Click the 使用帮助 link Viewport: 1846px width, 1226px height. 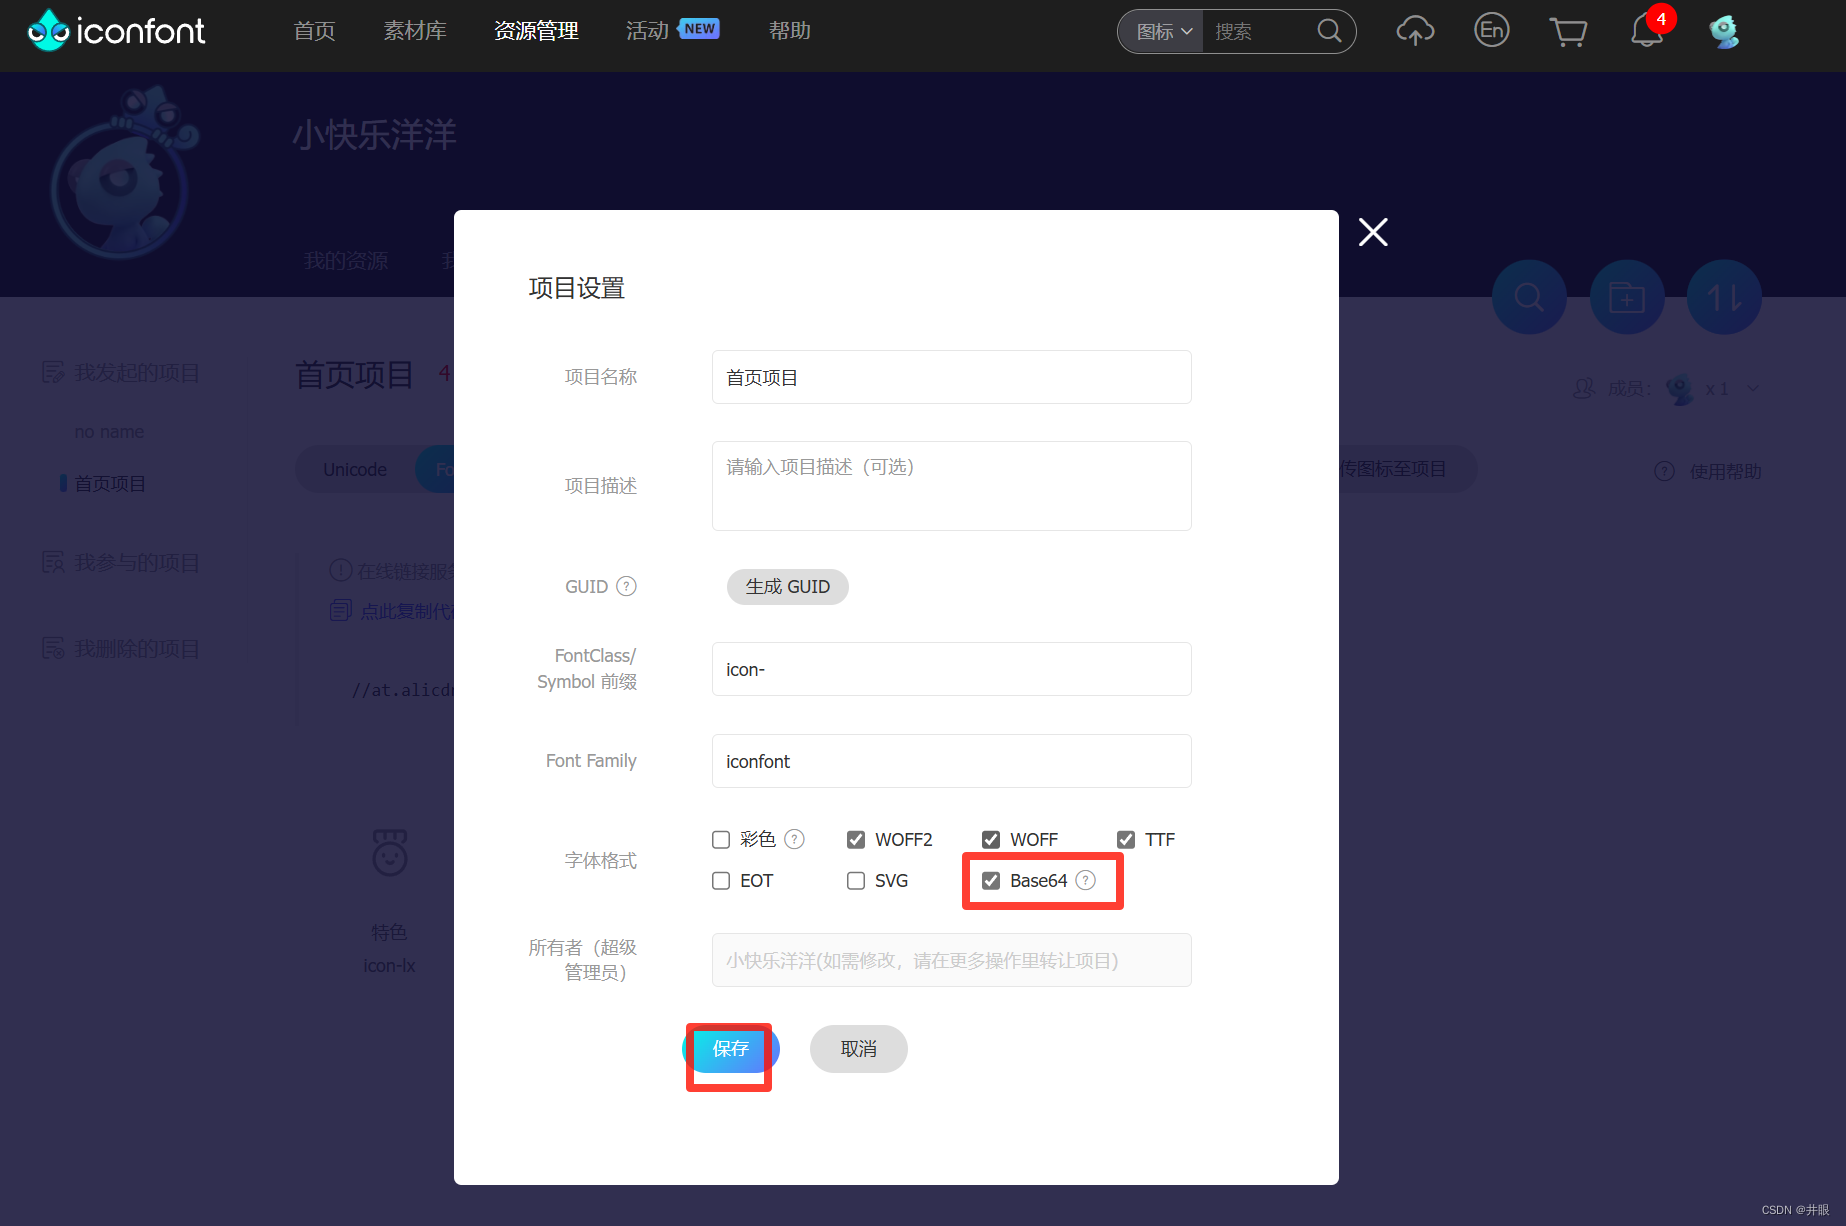1725,471
